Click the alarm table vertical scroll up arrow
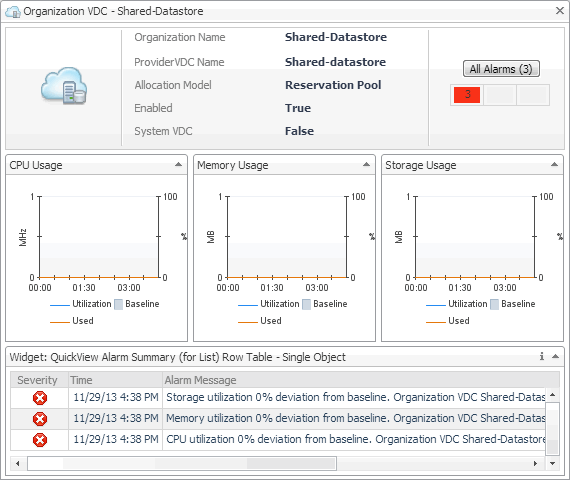The height and width of the screenshot is (480, 570). [x=553, y=395]
